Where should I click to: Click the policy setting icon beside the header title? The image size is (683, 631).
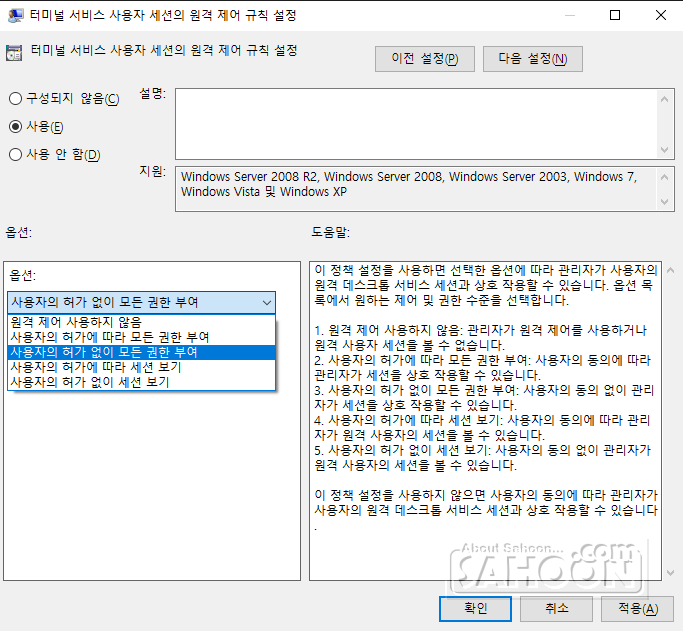click(15, 53)
